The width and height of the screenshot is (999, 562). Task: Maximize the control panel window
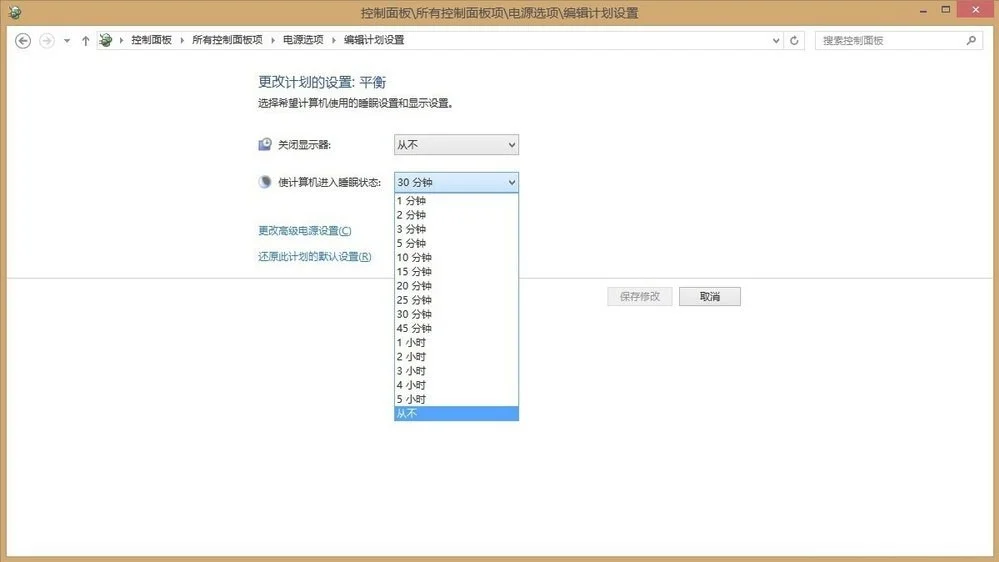946,10
